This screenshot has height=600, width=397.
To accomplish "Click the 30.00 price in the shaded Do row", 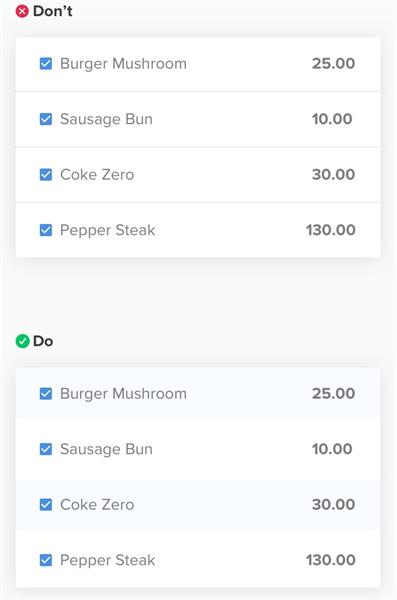I will point(333,504).
